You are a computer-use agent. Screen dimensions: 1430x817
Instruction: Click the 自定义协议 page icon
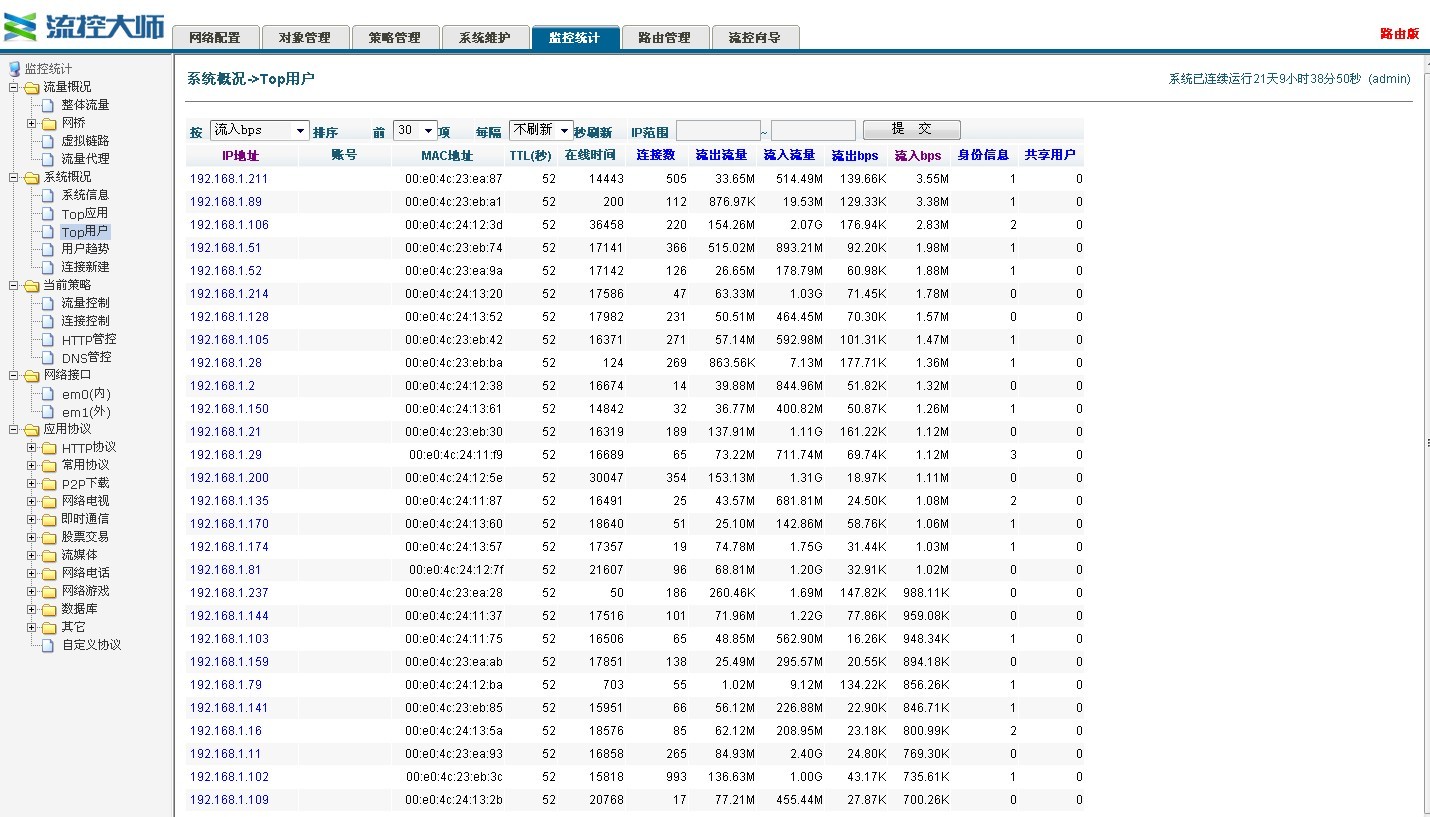point(48,645)
